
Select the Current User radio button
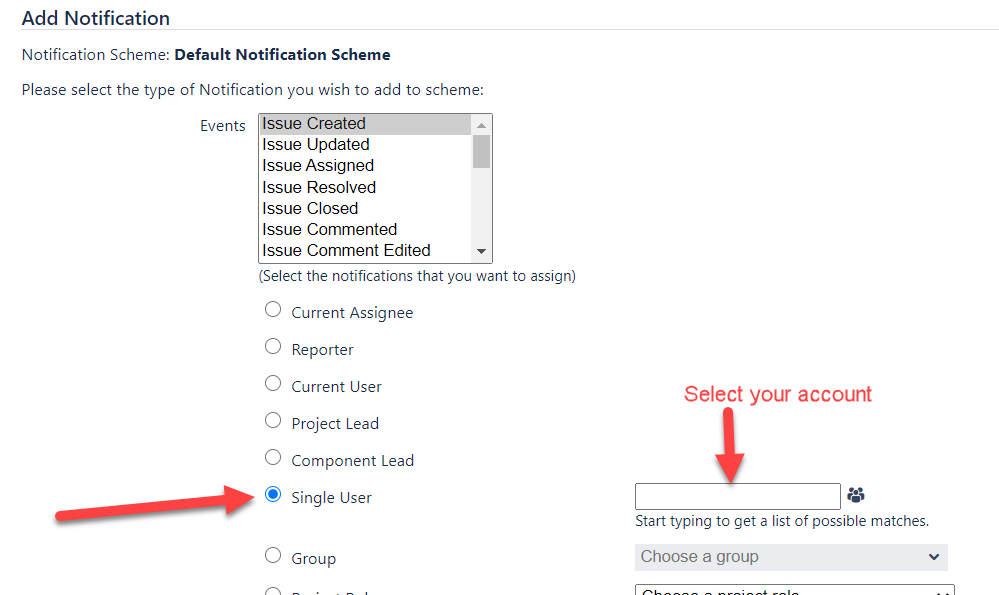pyautogui.click(x=273, y=383)
